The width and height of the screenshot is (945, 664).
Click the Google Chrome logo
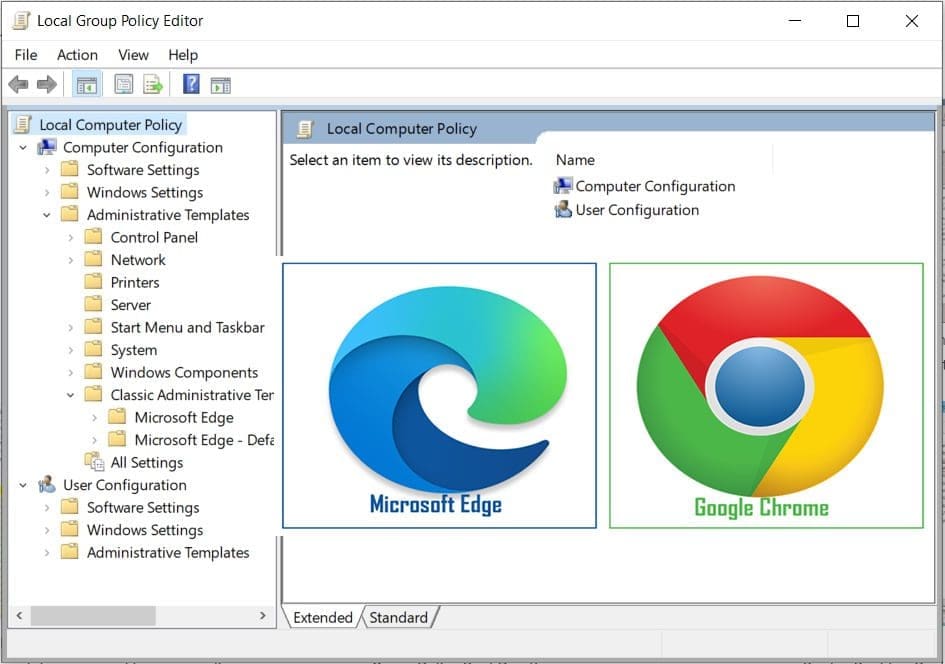pos(765,390)
